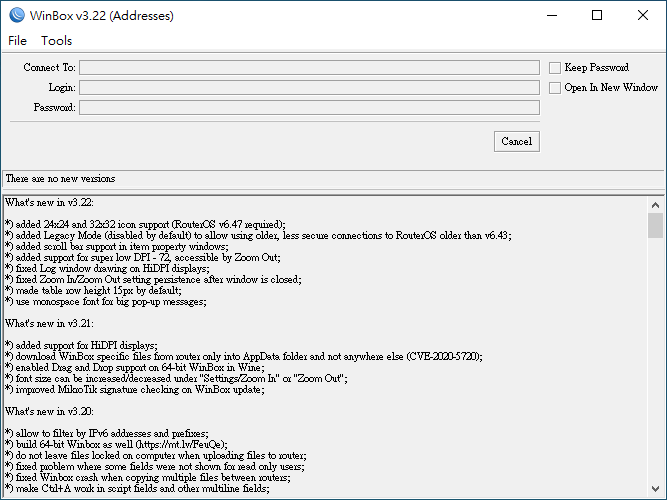
Task: Click the changelog vertical scrollbar thumb
Action: pyautogui.click(x=655, y=226)
